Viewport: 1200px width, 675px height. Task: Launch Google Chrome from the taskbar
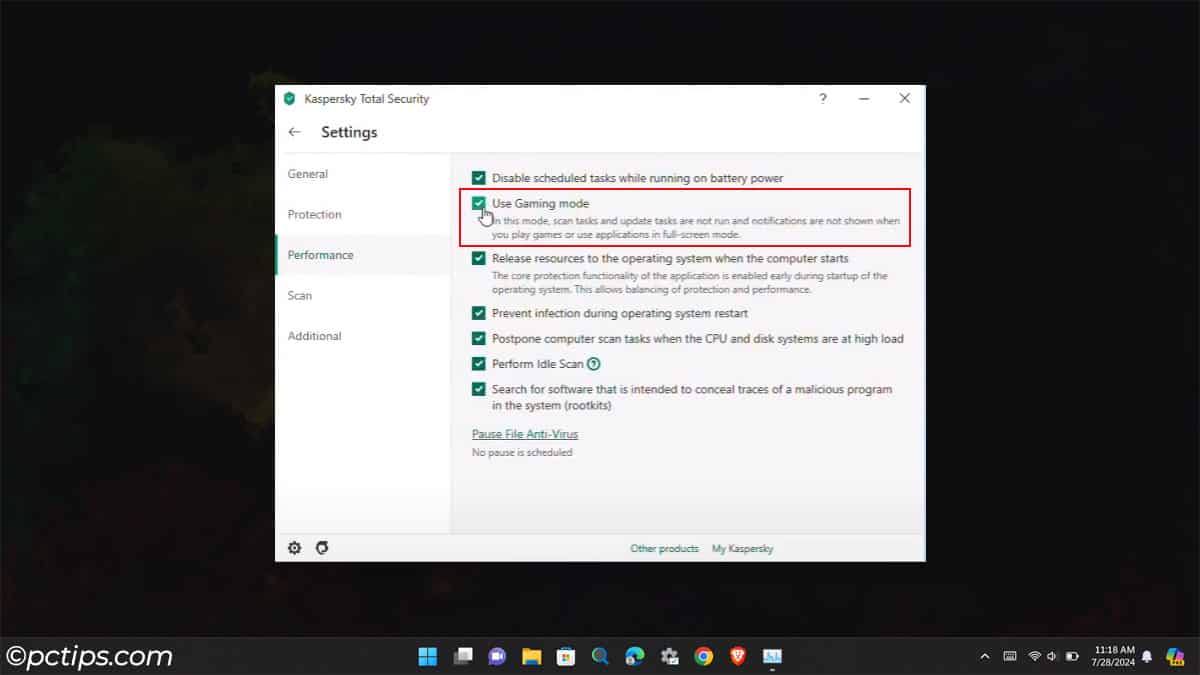(x=703, y=656)
